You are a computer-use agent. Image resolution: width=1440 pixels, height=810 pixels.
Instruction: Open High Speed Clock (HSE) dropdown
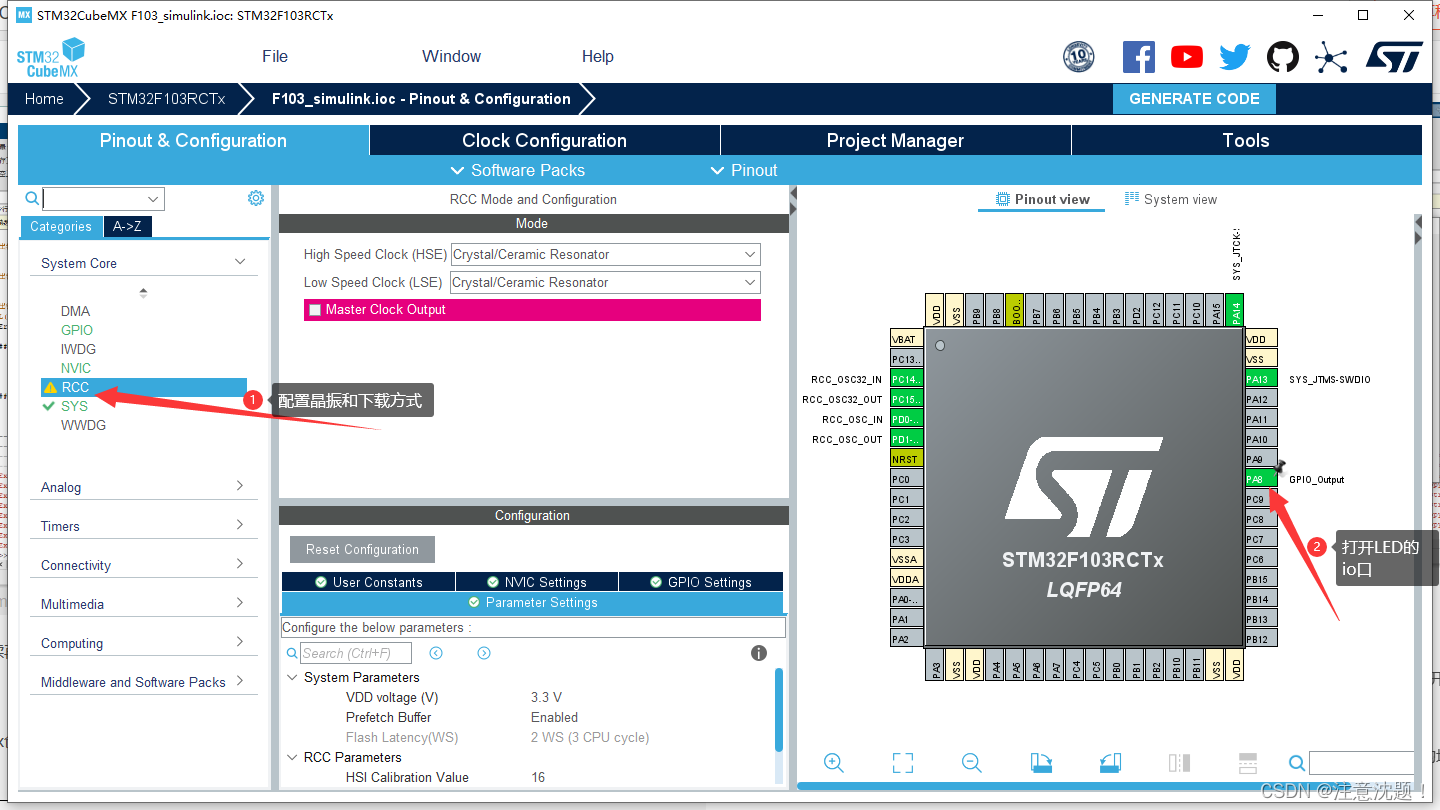pos(606,254)
